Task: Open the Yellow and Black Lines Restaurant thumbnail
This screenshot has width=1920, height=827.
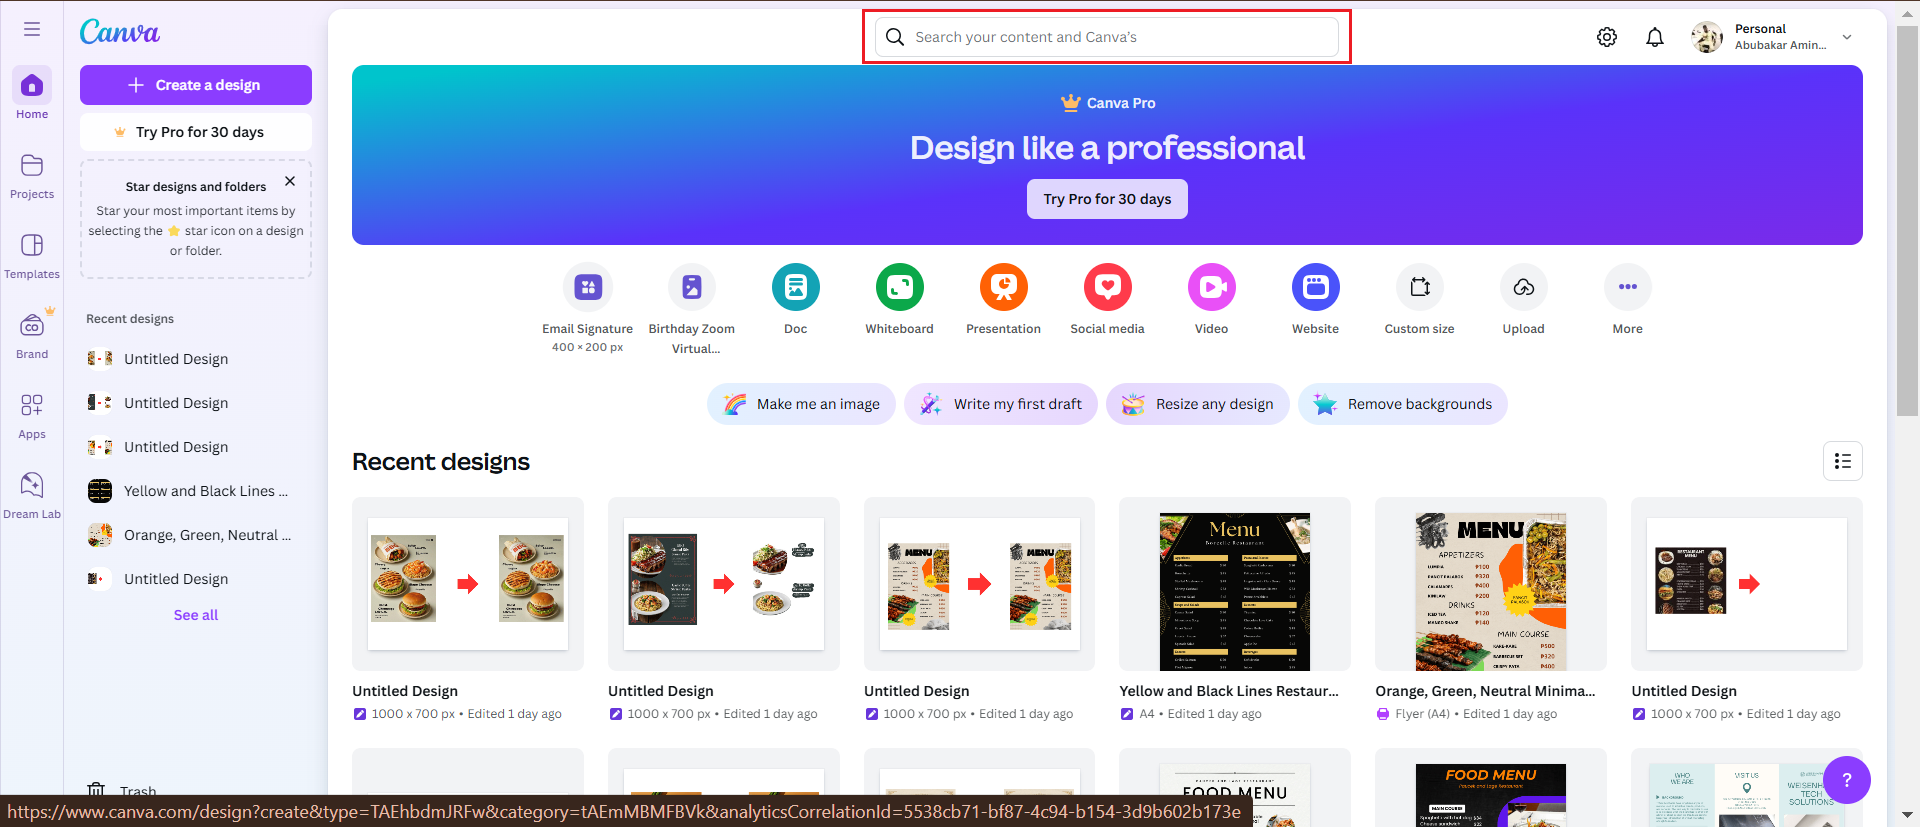Action: [x=1235, y=584]
